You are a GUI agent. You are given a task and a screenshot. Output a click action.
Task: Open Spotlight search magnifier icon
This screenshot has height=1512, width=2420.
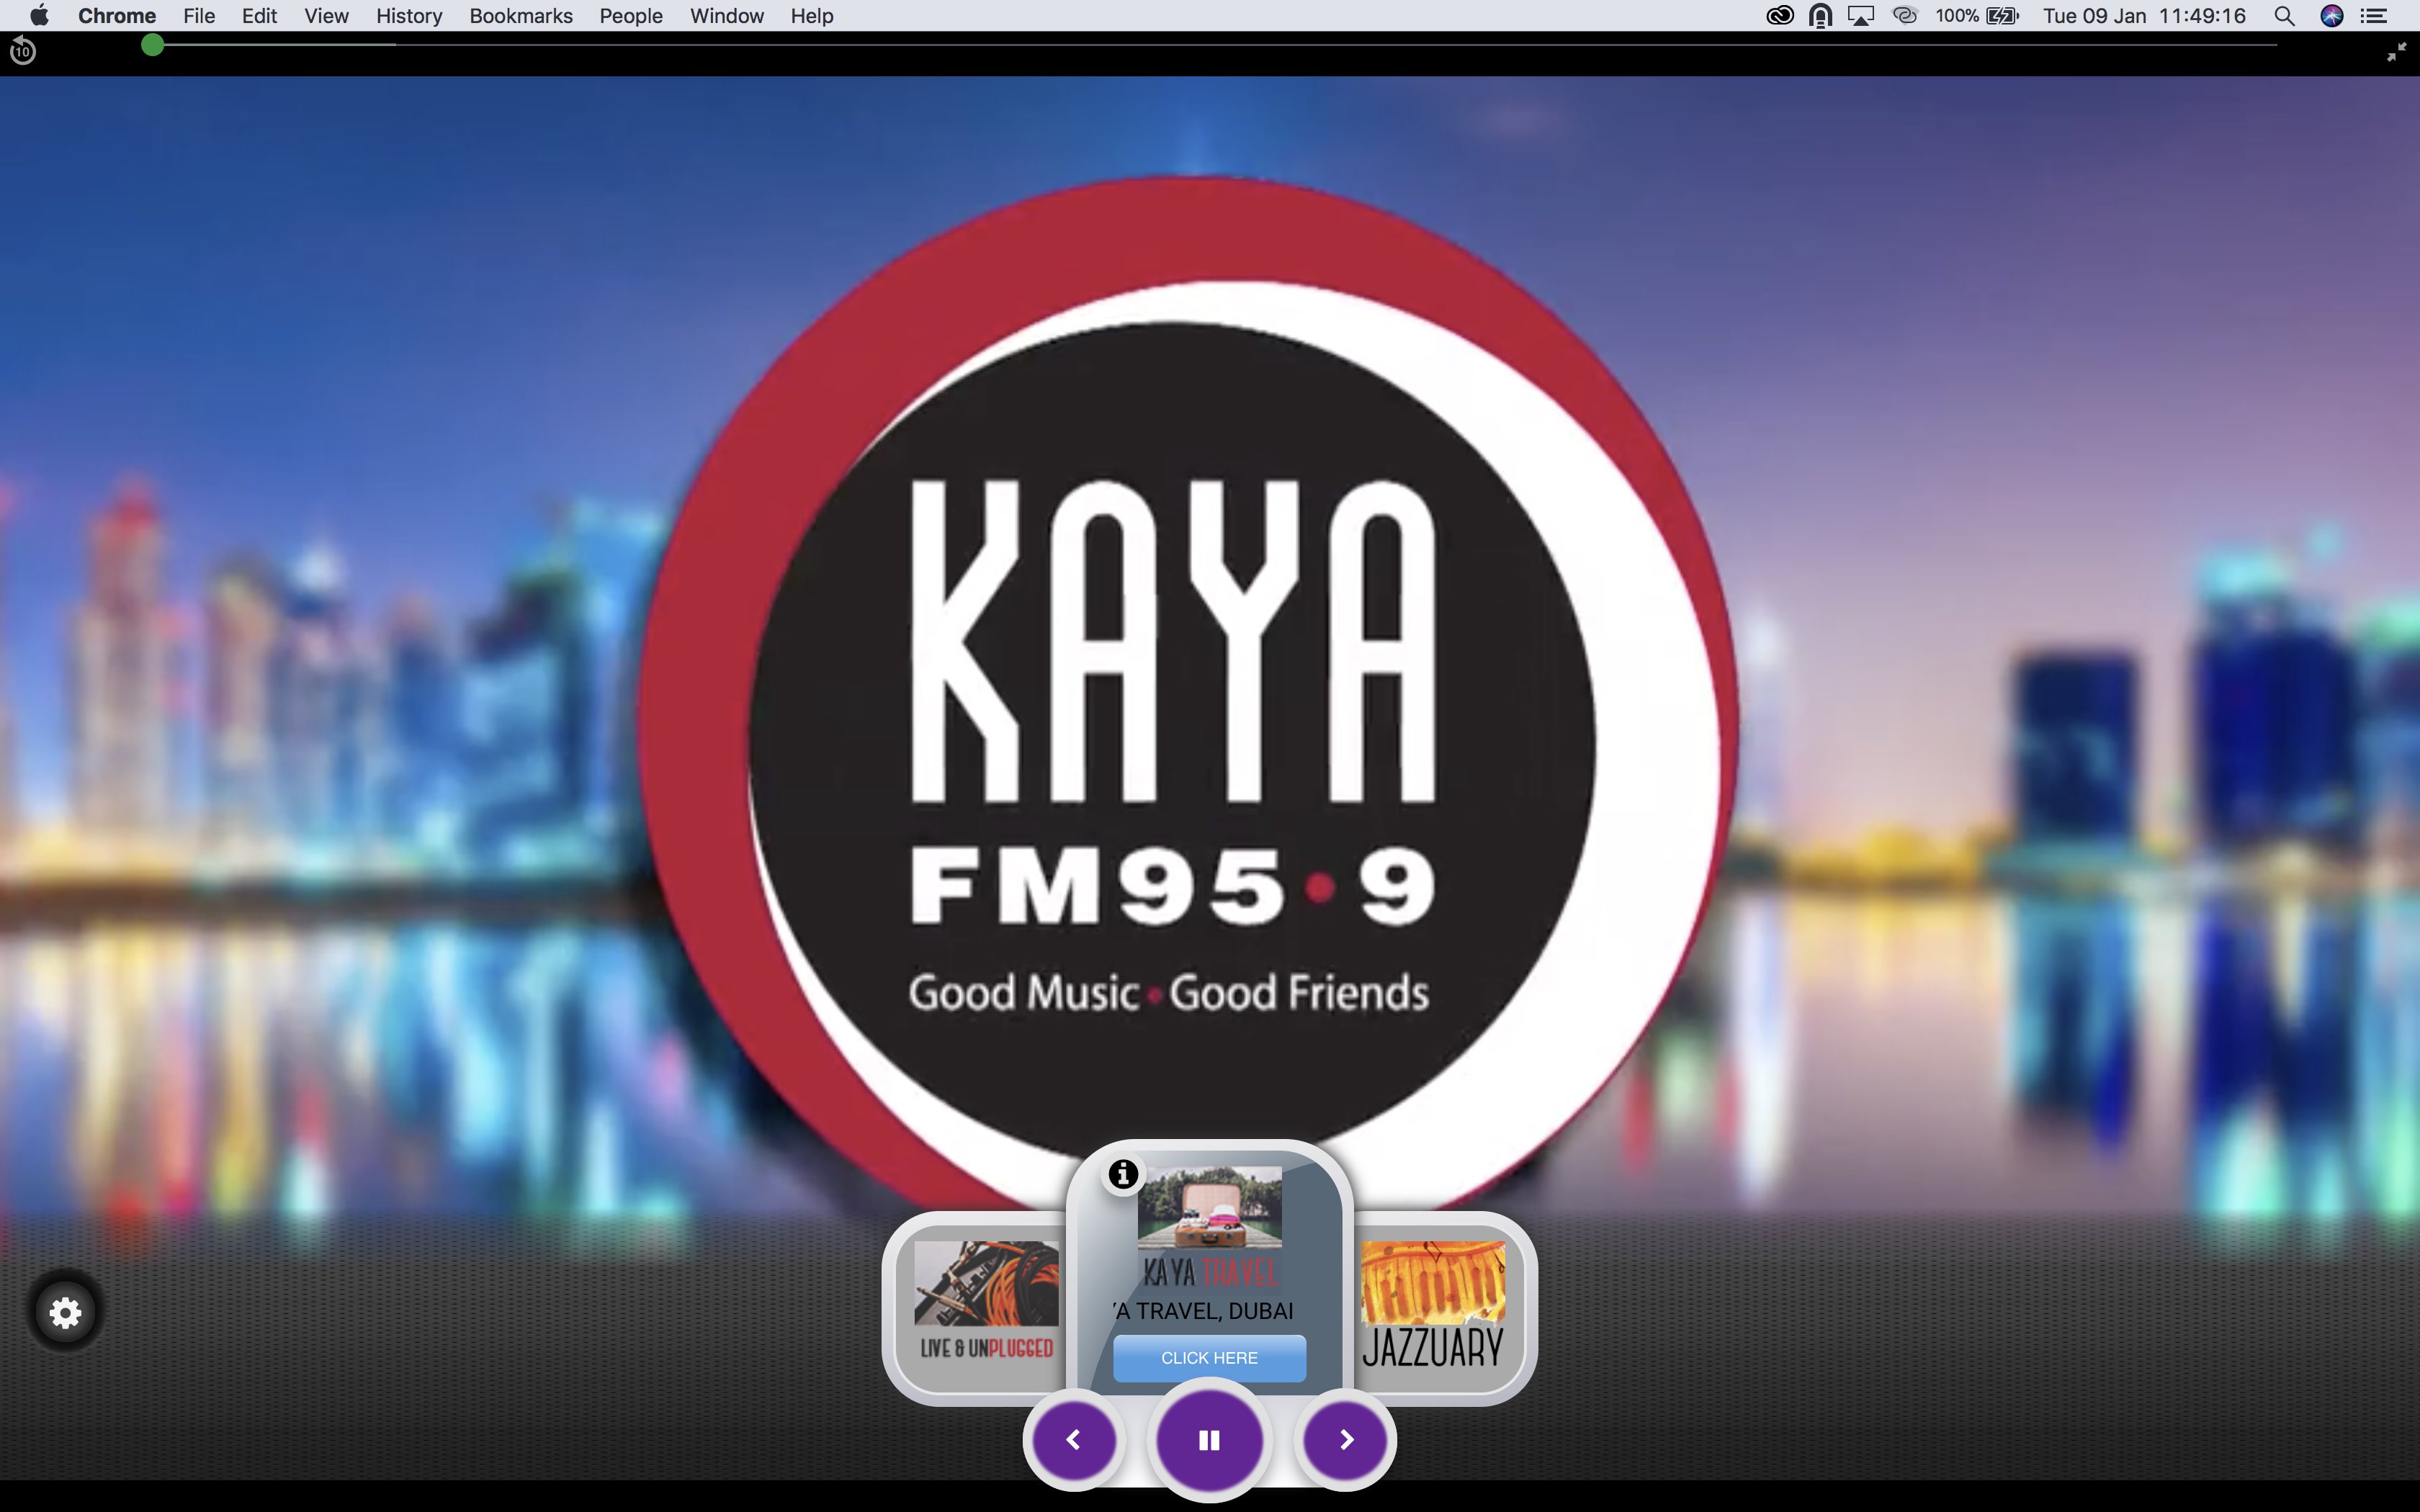(2284, 16)
